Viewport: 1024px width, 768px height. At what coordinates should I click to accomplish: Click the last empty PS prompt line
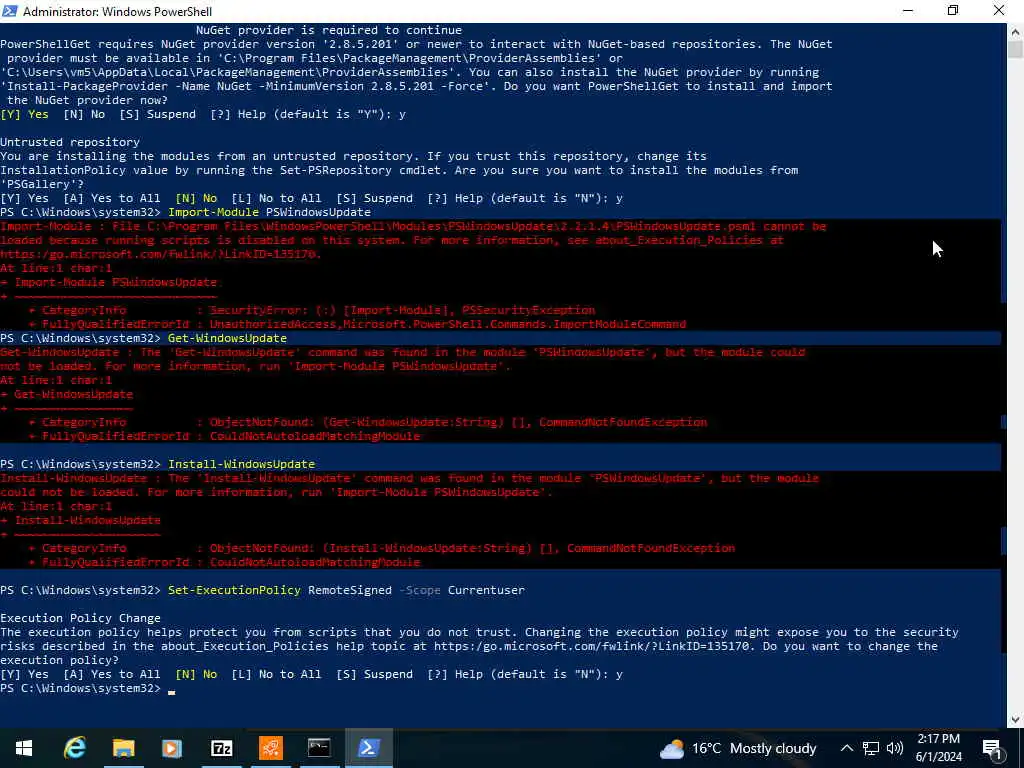point(88,688)
